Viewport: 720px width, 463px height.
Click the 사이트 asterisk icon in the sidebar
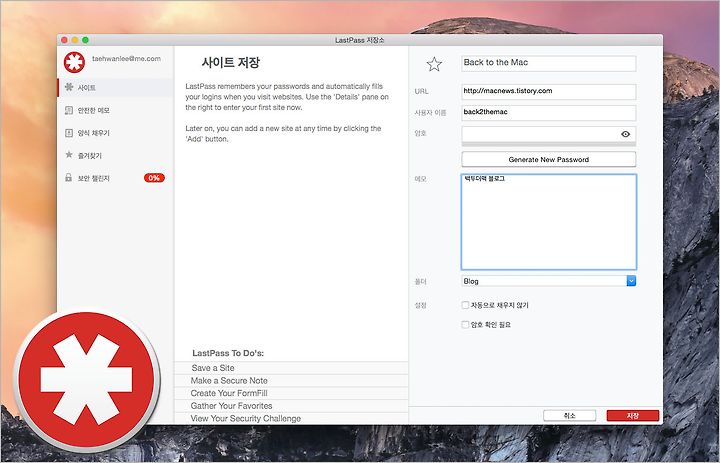pos(69,87)
